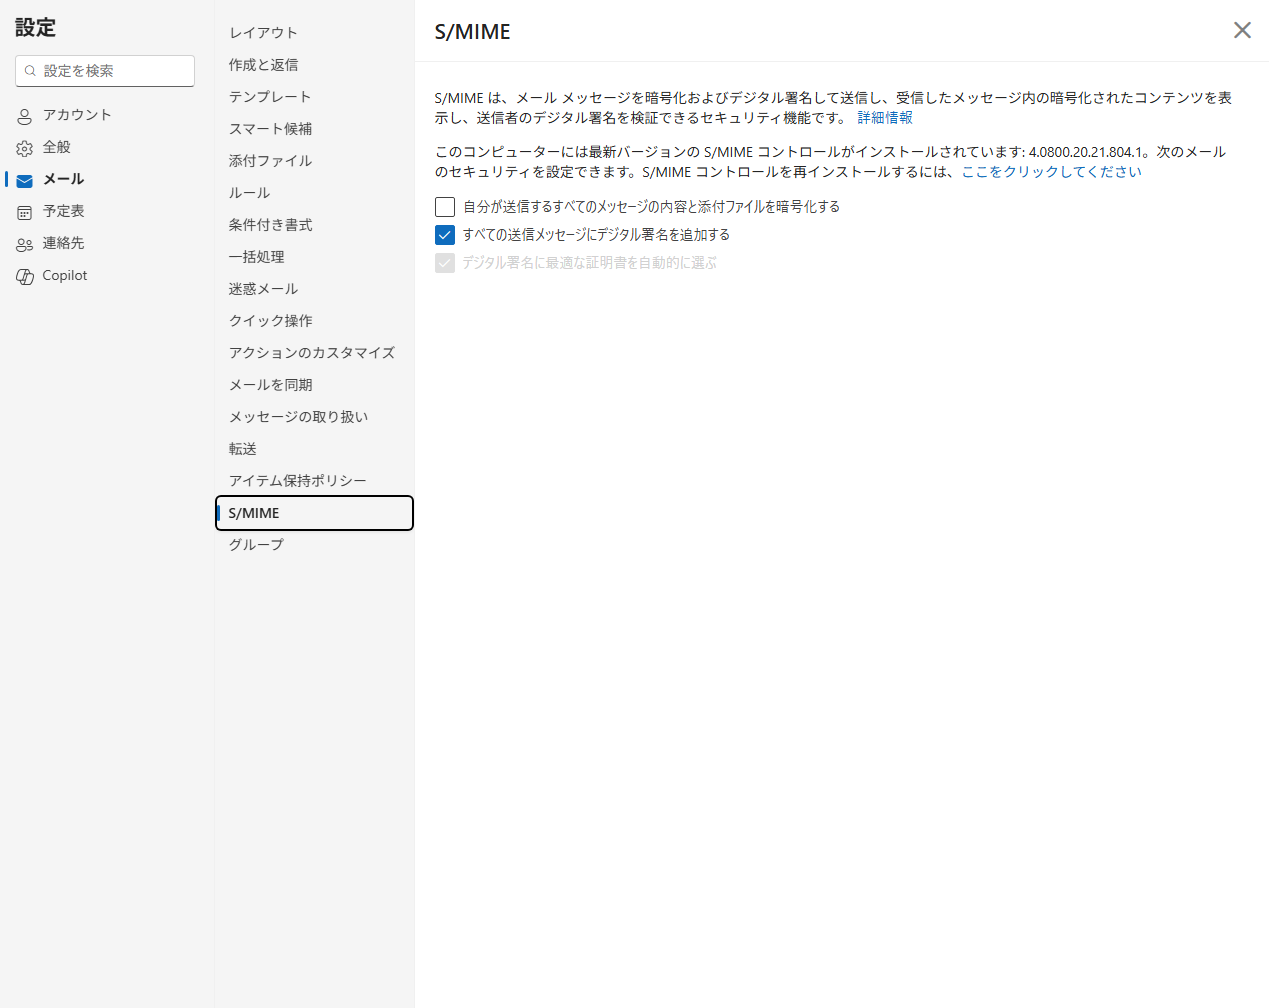Click the contacts people icon
This screenshot has height=1008, width=1269.
(x=25, y=244)
